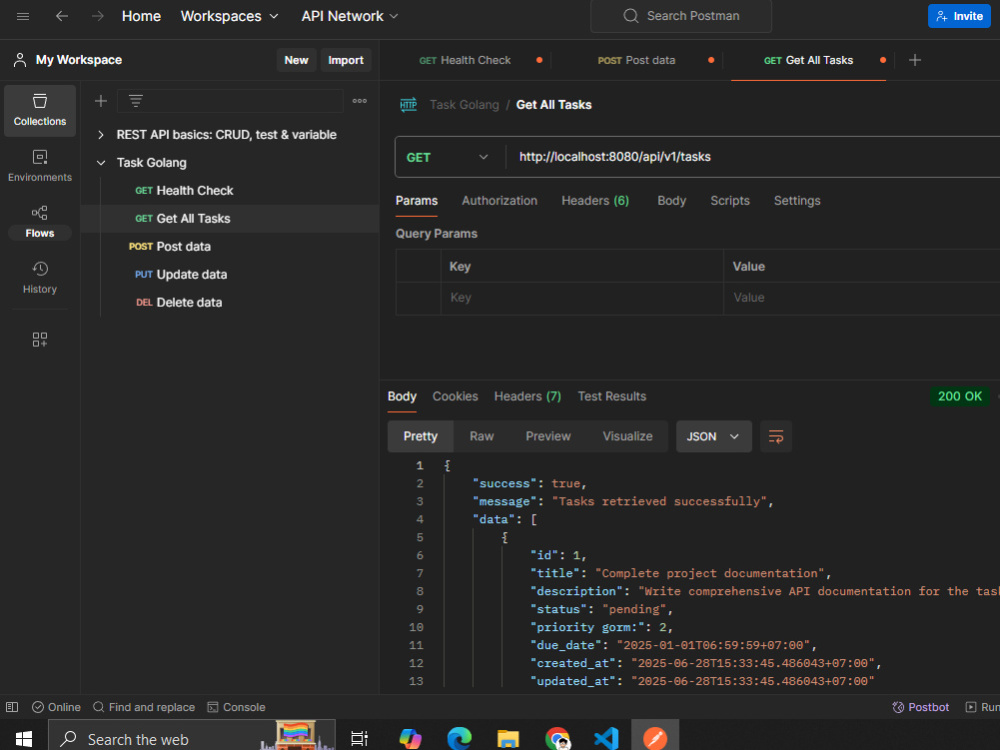Click the Search Postman field
Image resolution: width=1000 pixels, height=750 pixels.
(x=681, y=16)
